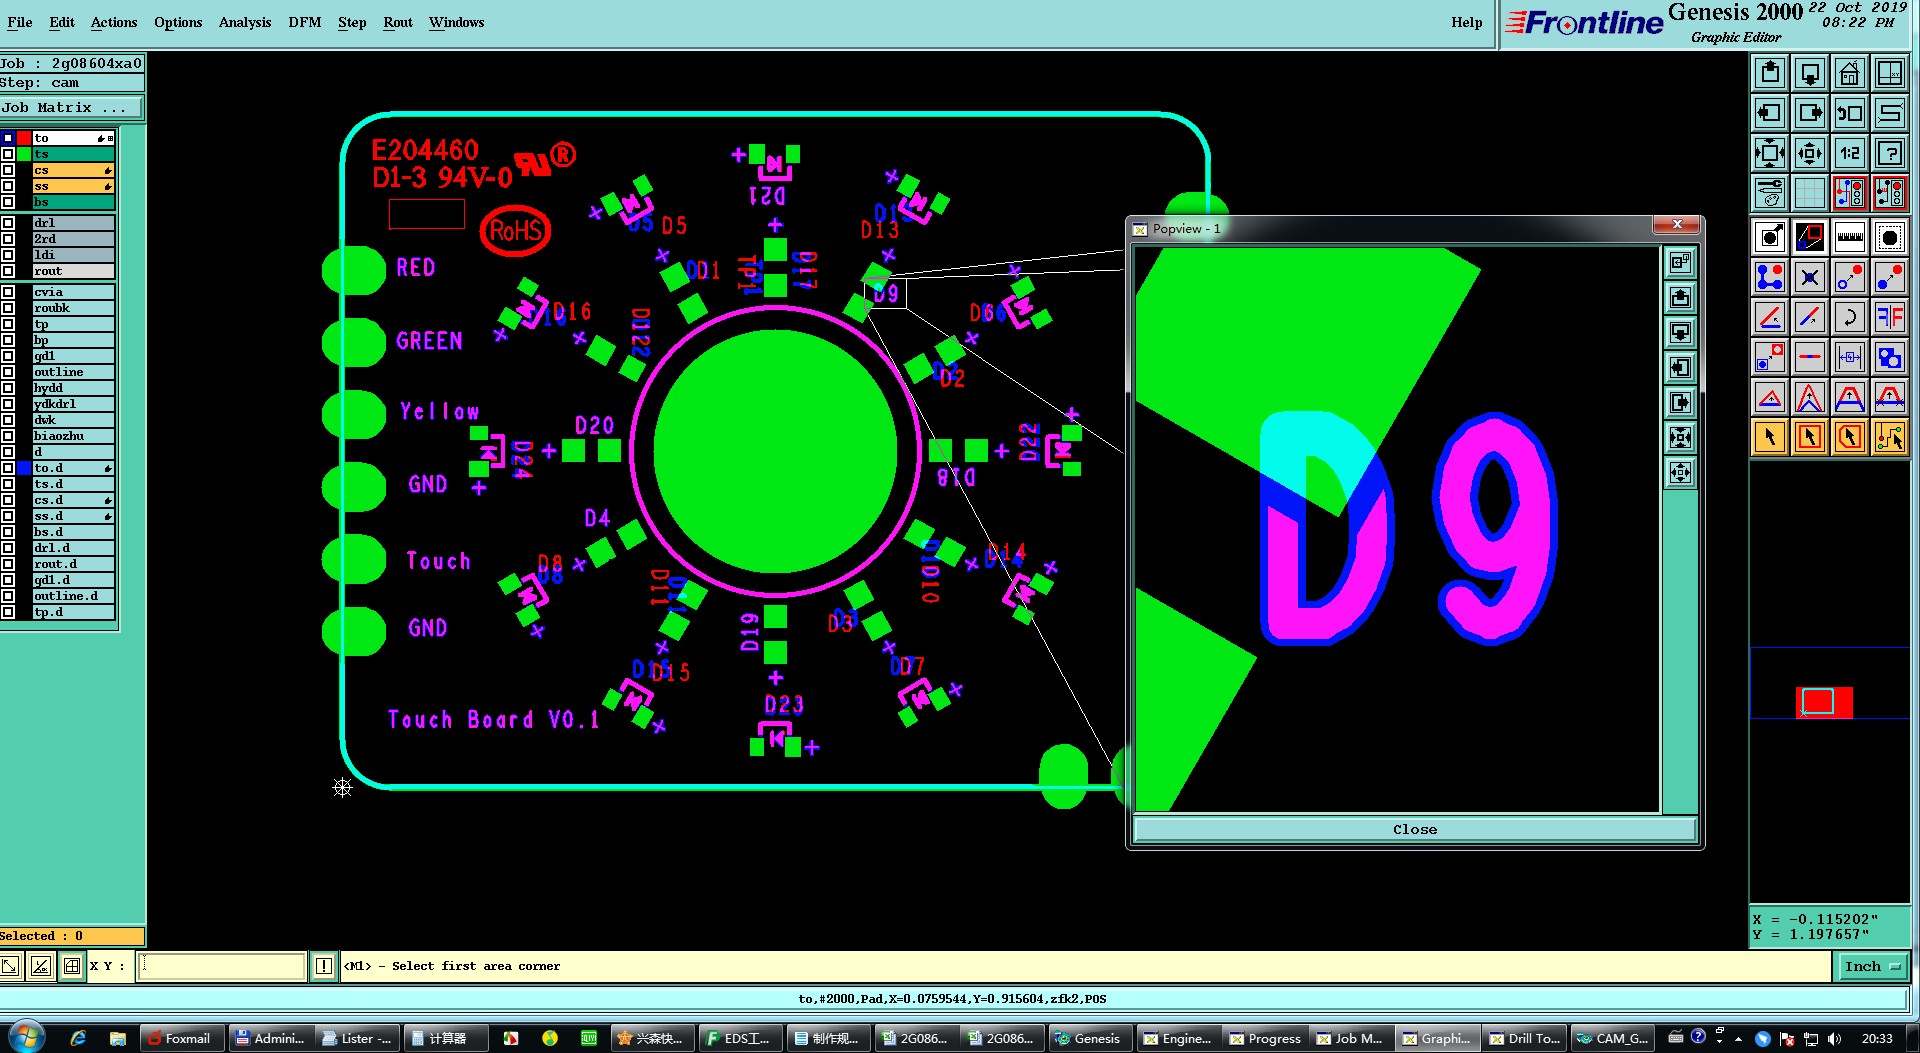
Task: Select the layer named gd1
Action: coord(73,356)
